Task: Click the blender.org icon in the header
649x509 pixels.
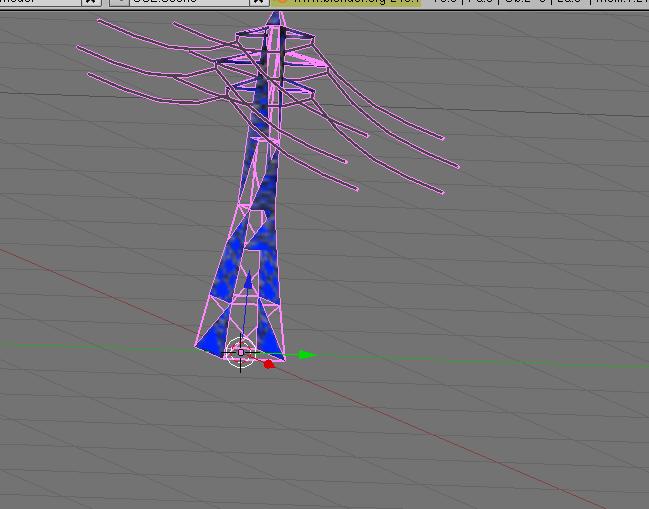Action: pyautogui.click(x=282, y=2)
